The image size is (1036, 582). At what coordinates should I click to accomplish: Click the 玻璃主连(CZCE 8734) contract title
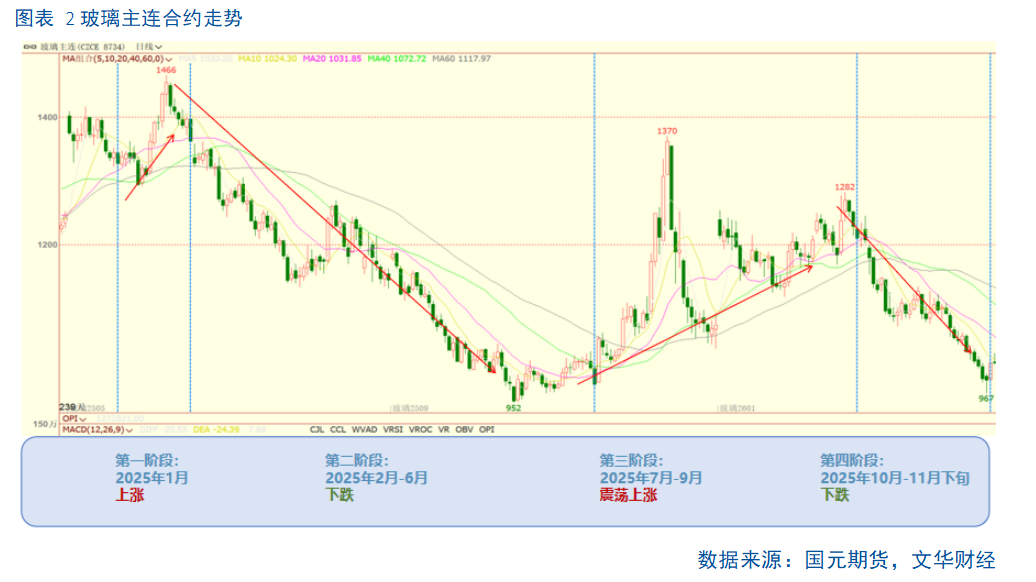tap(82, 47)
